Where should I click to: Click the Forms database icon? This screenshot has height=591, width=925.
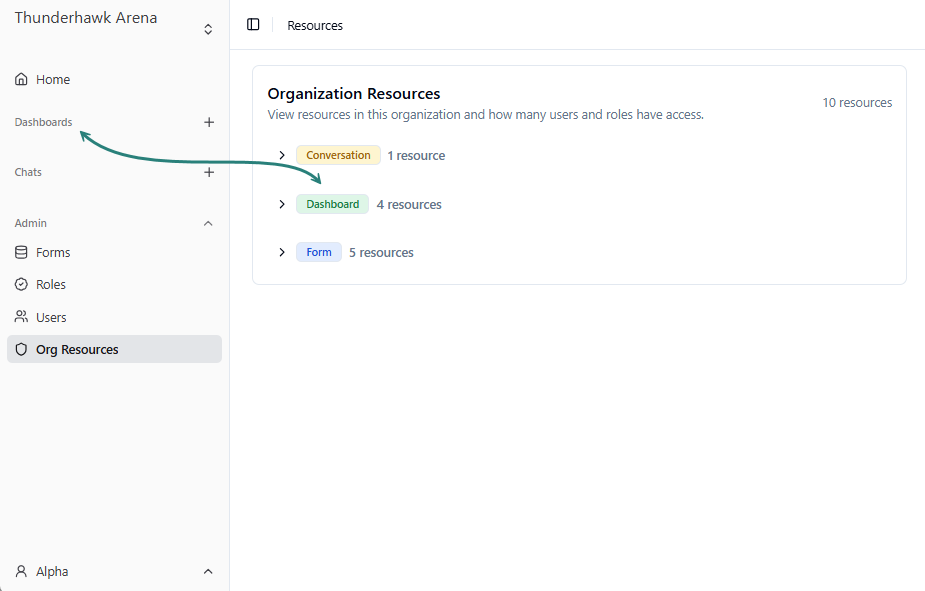21,253
